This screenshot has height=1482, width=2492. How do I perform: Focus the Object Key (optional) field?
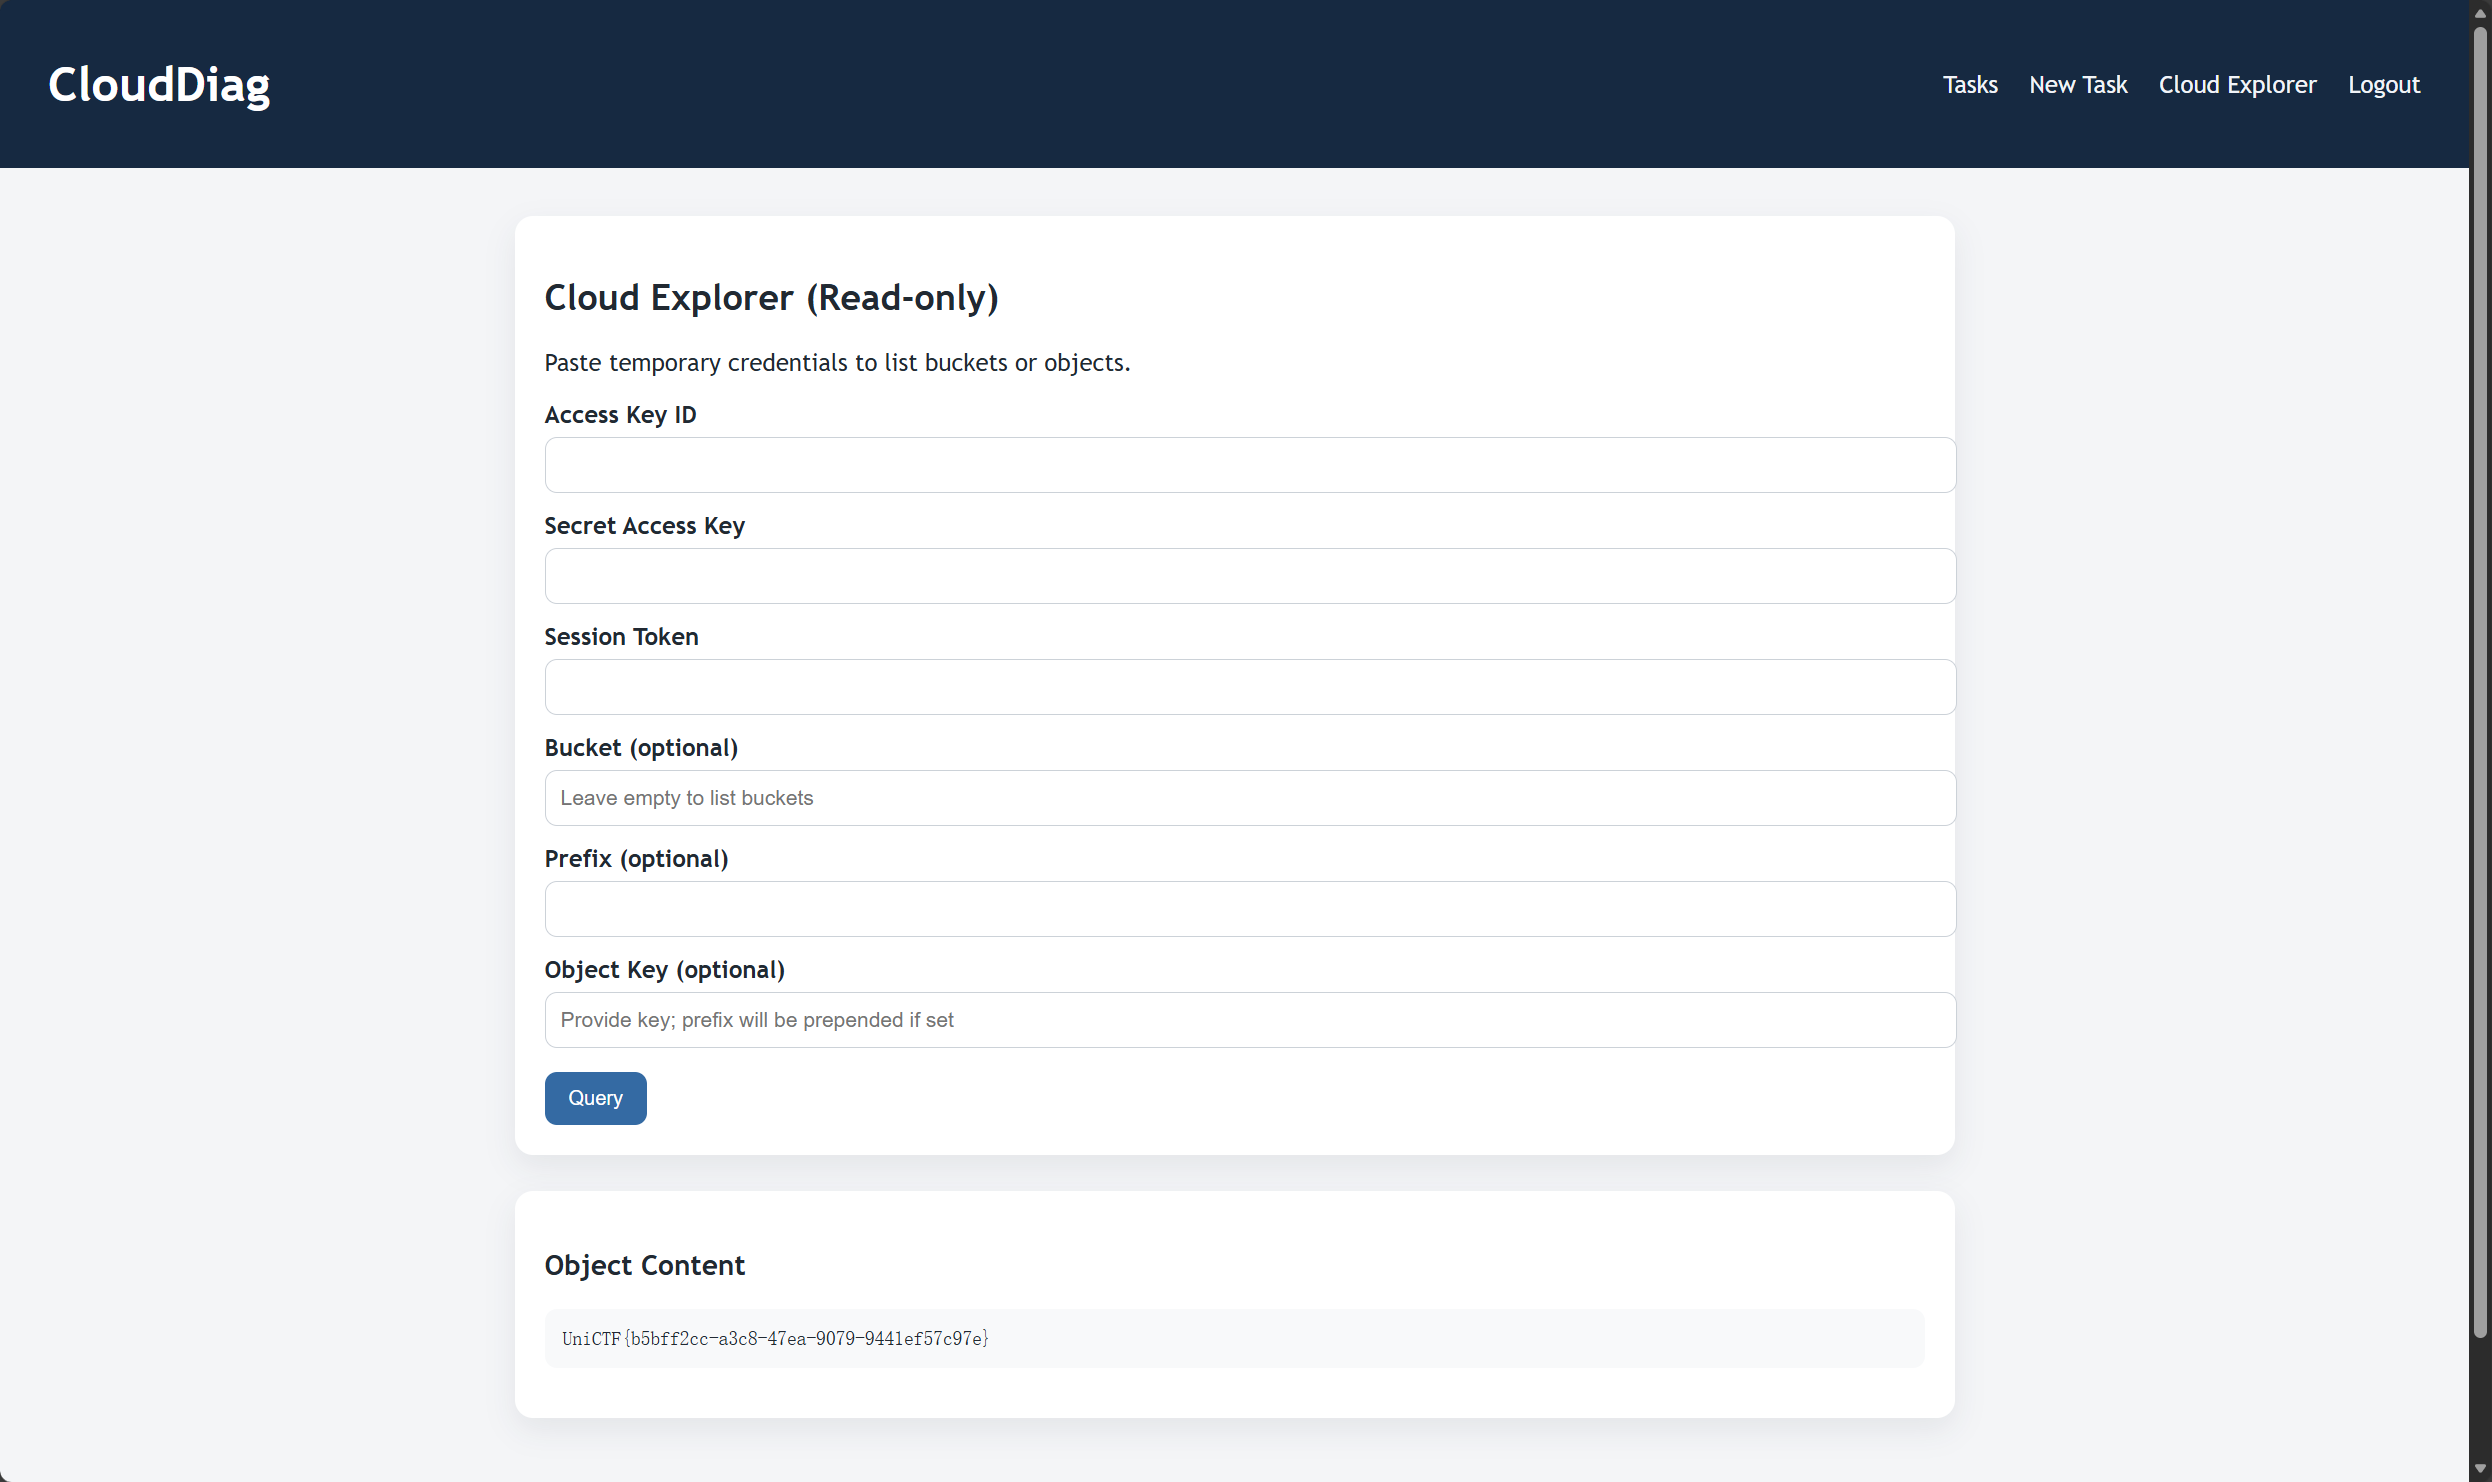1250,1020
